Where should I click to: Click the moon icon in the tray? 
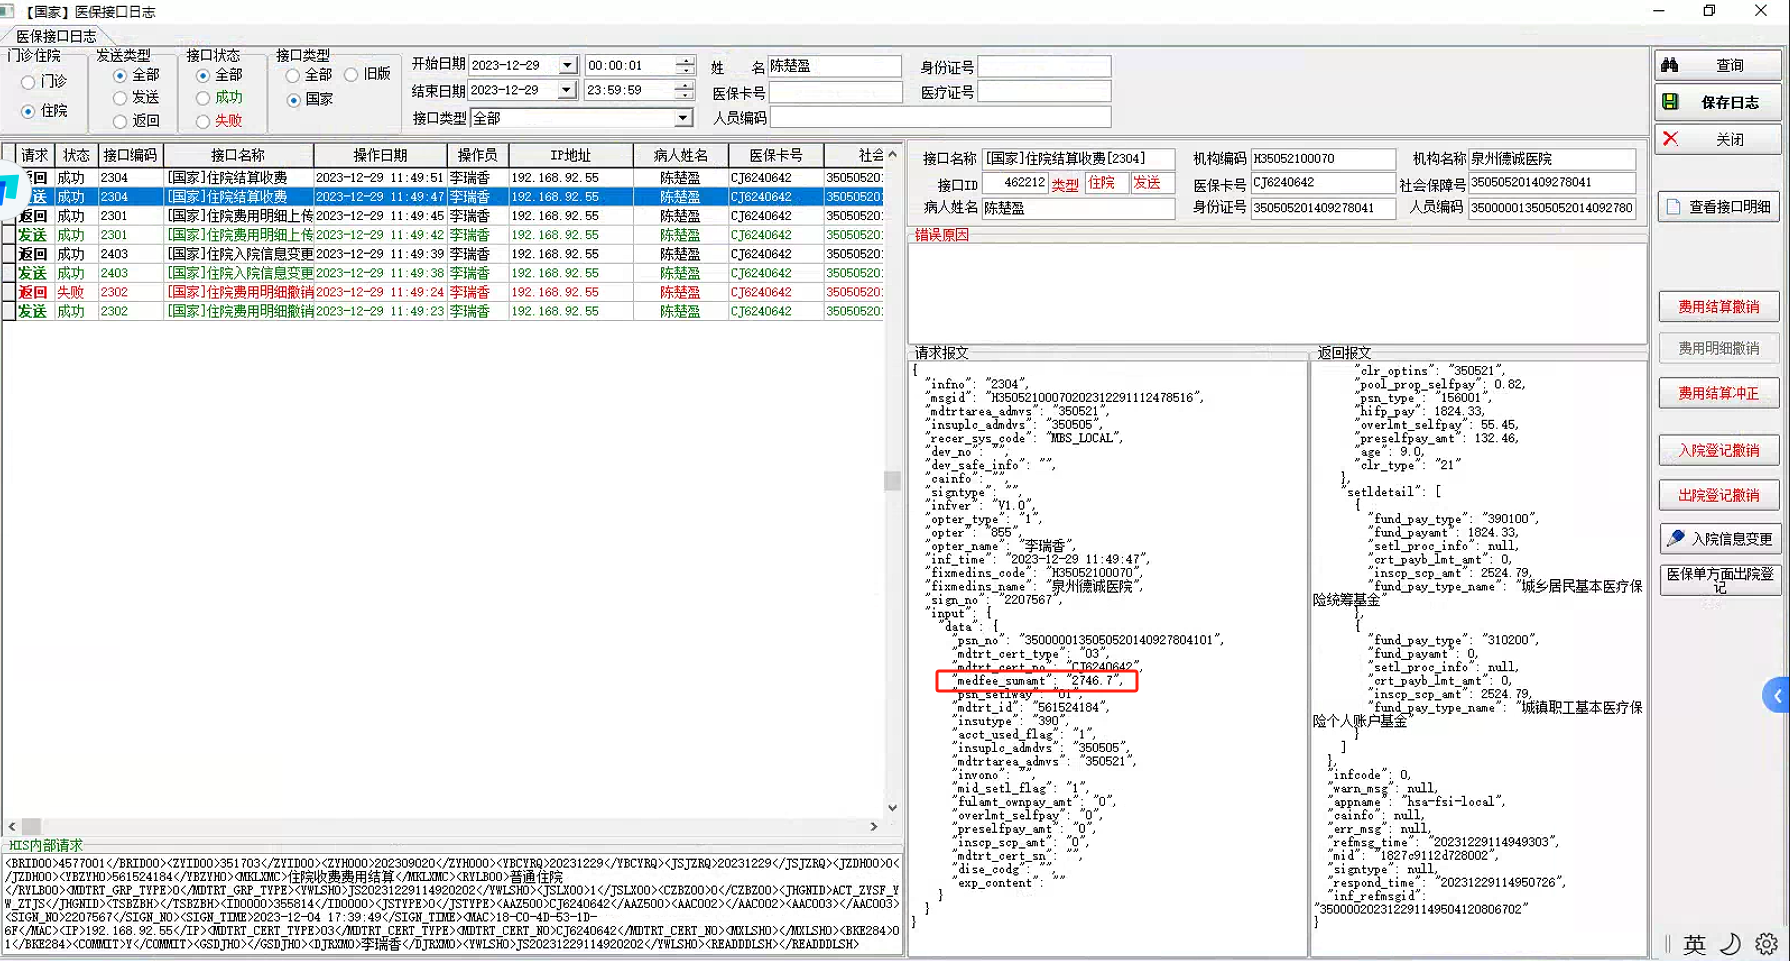point(1730,944)
